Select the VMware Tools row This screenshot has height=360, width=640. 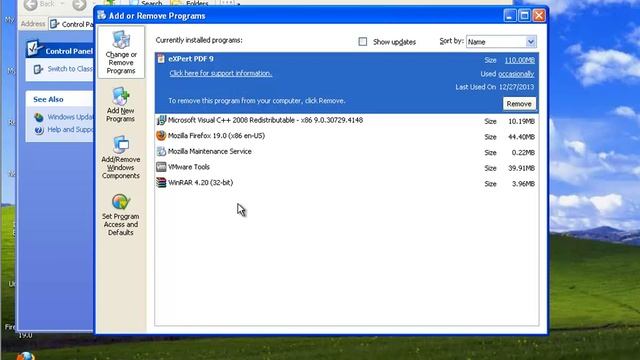(347, 167)
